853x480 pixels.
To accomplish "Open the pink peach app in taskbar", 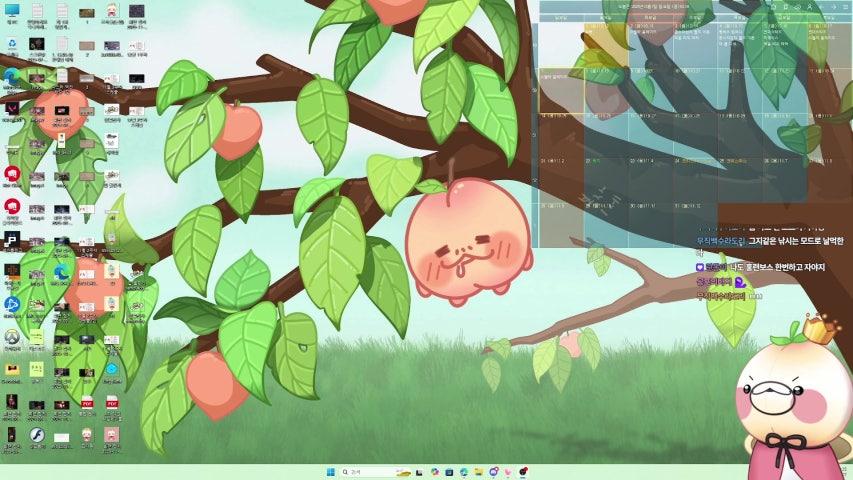I will point(508,472).
